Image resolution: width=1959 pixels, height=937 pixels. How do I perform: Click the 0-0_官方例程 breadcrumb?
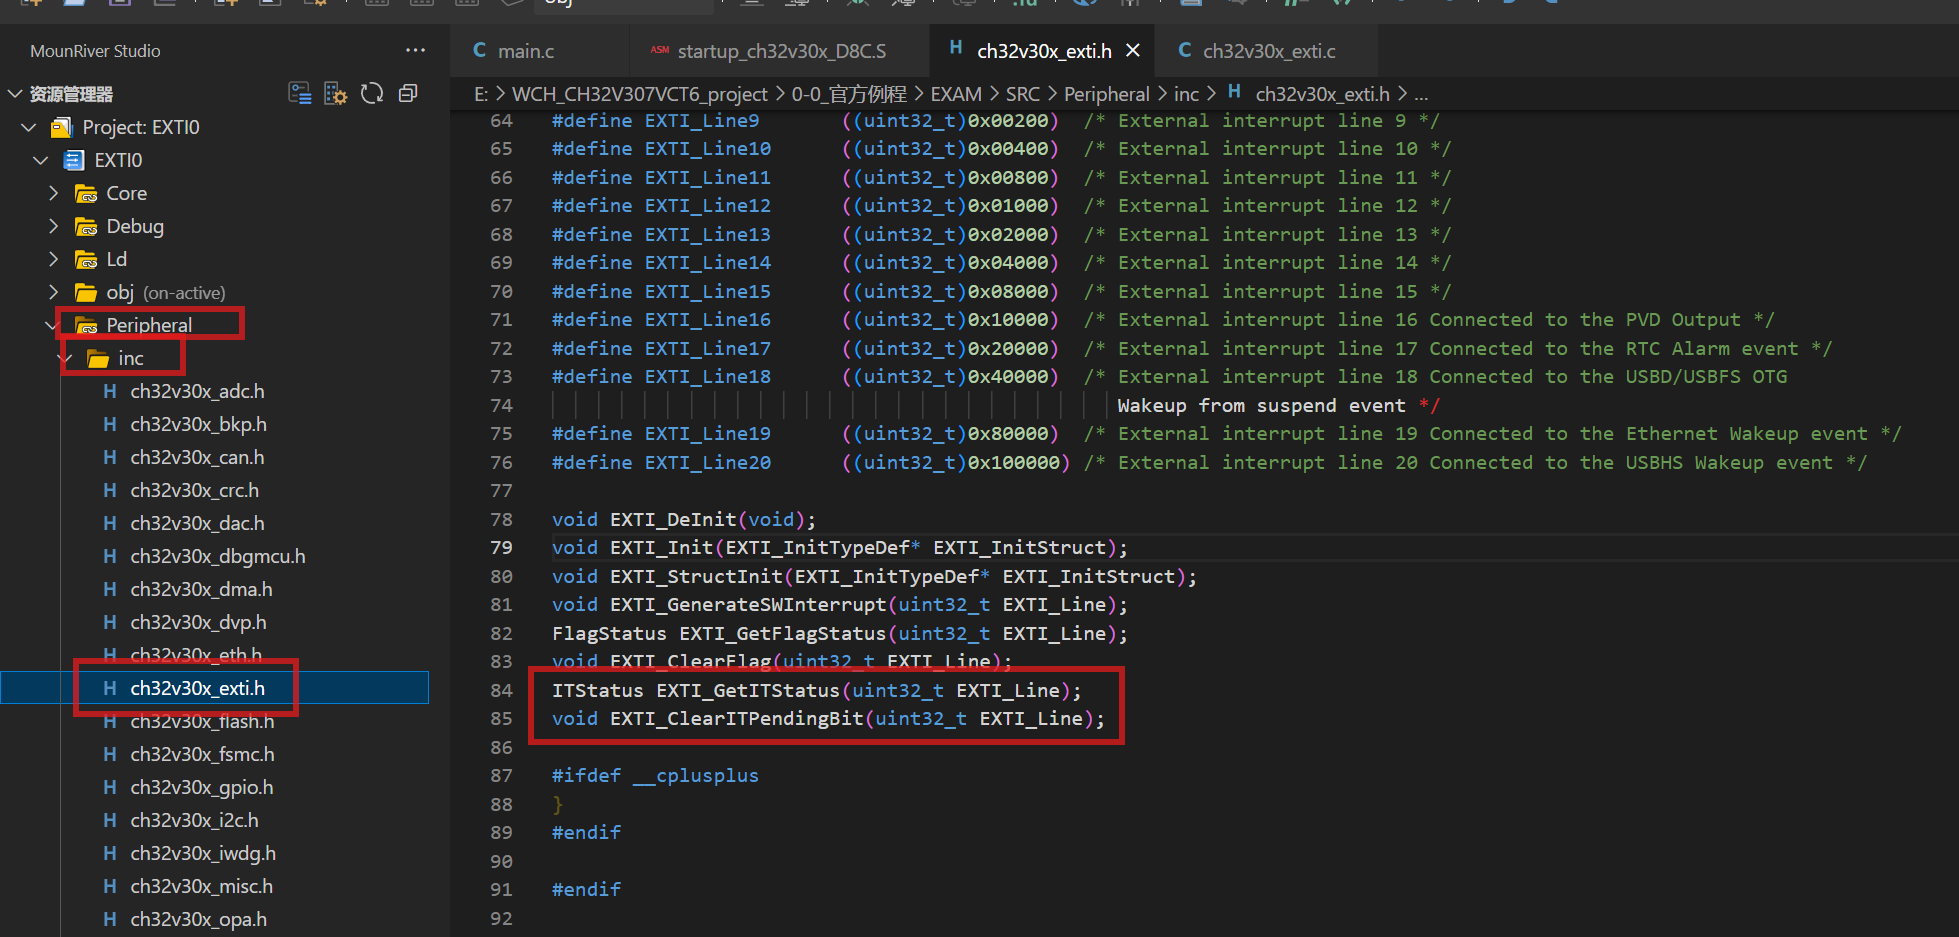point(849,93)
